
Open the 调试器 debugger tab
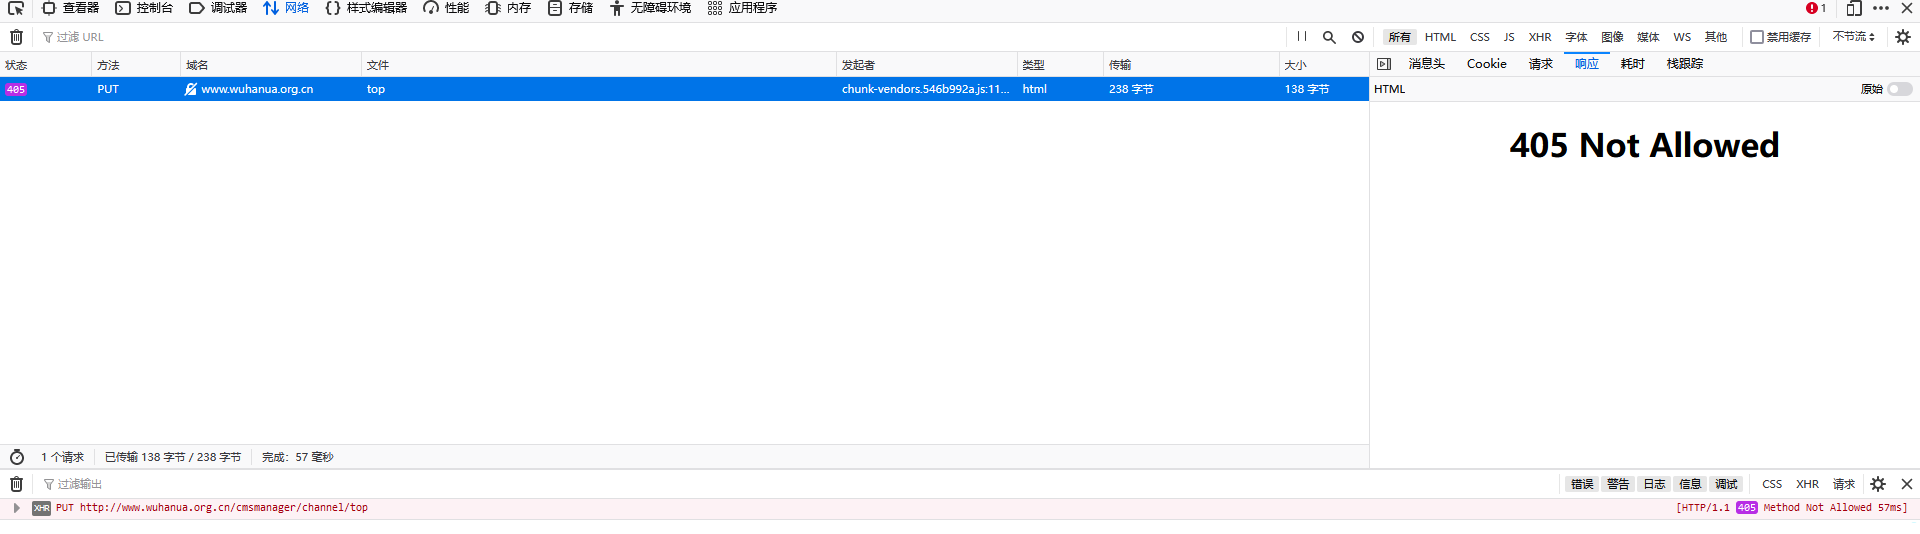pos(218,8)
